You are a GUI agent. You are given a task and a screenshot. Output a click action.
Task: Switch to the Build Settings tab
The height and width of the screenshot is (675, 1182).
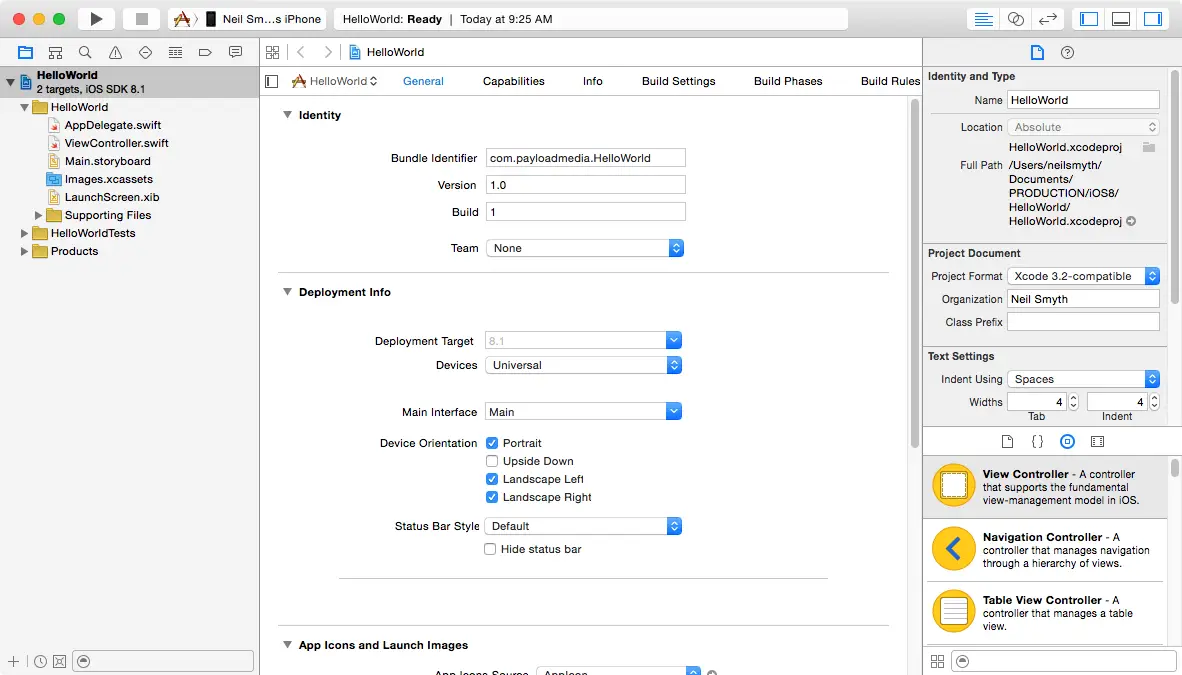[x=678, y=81]
